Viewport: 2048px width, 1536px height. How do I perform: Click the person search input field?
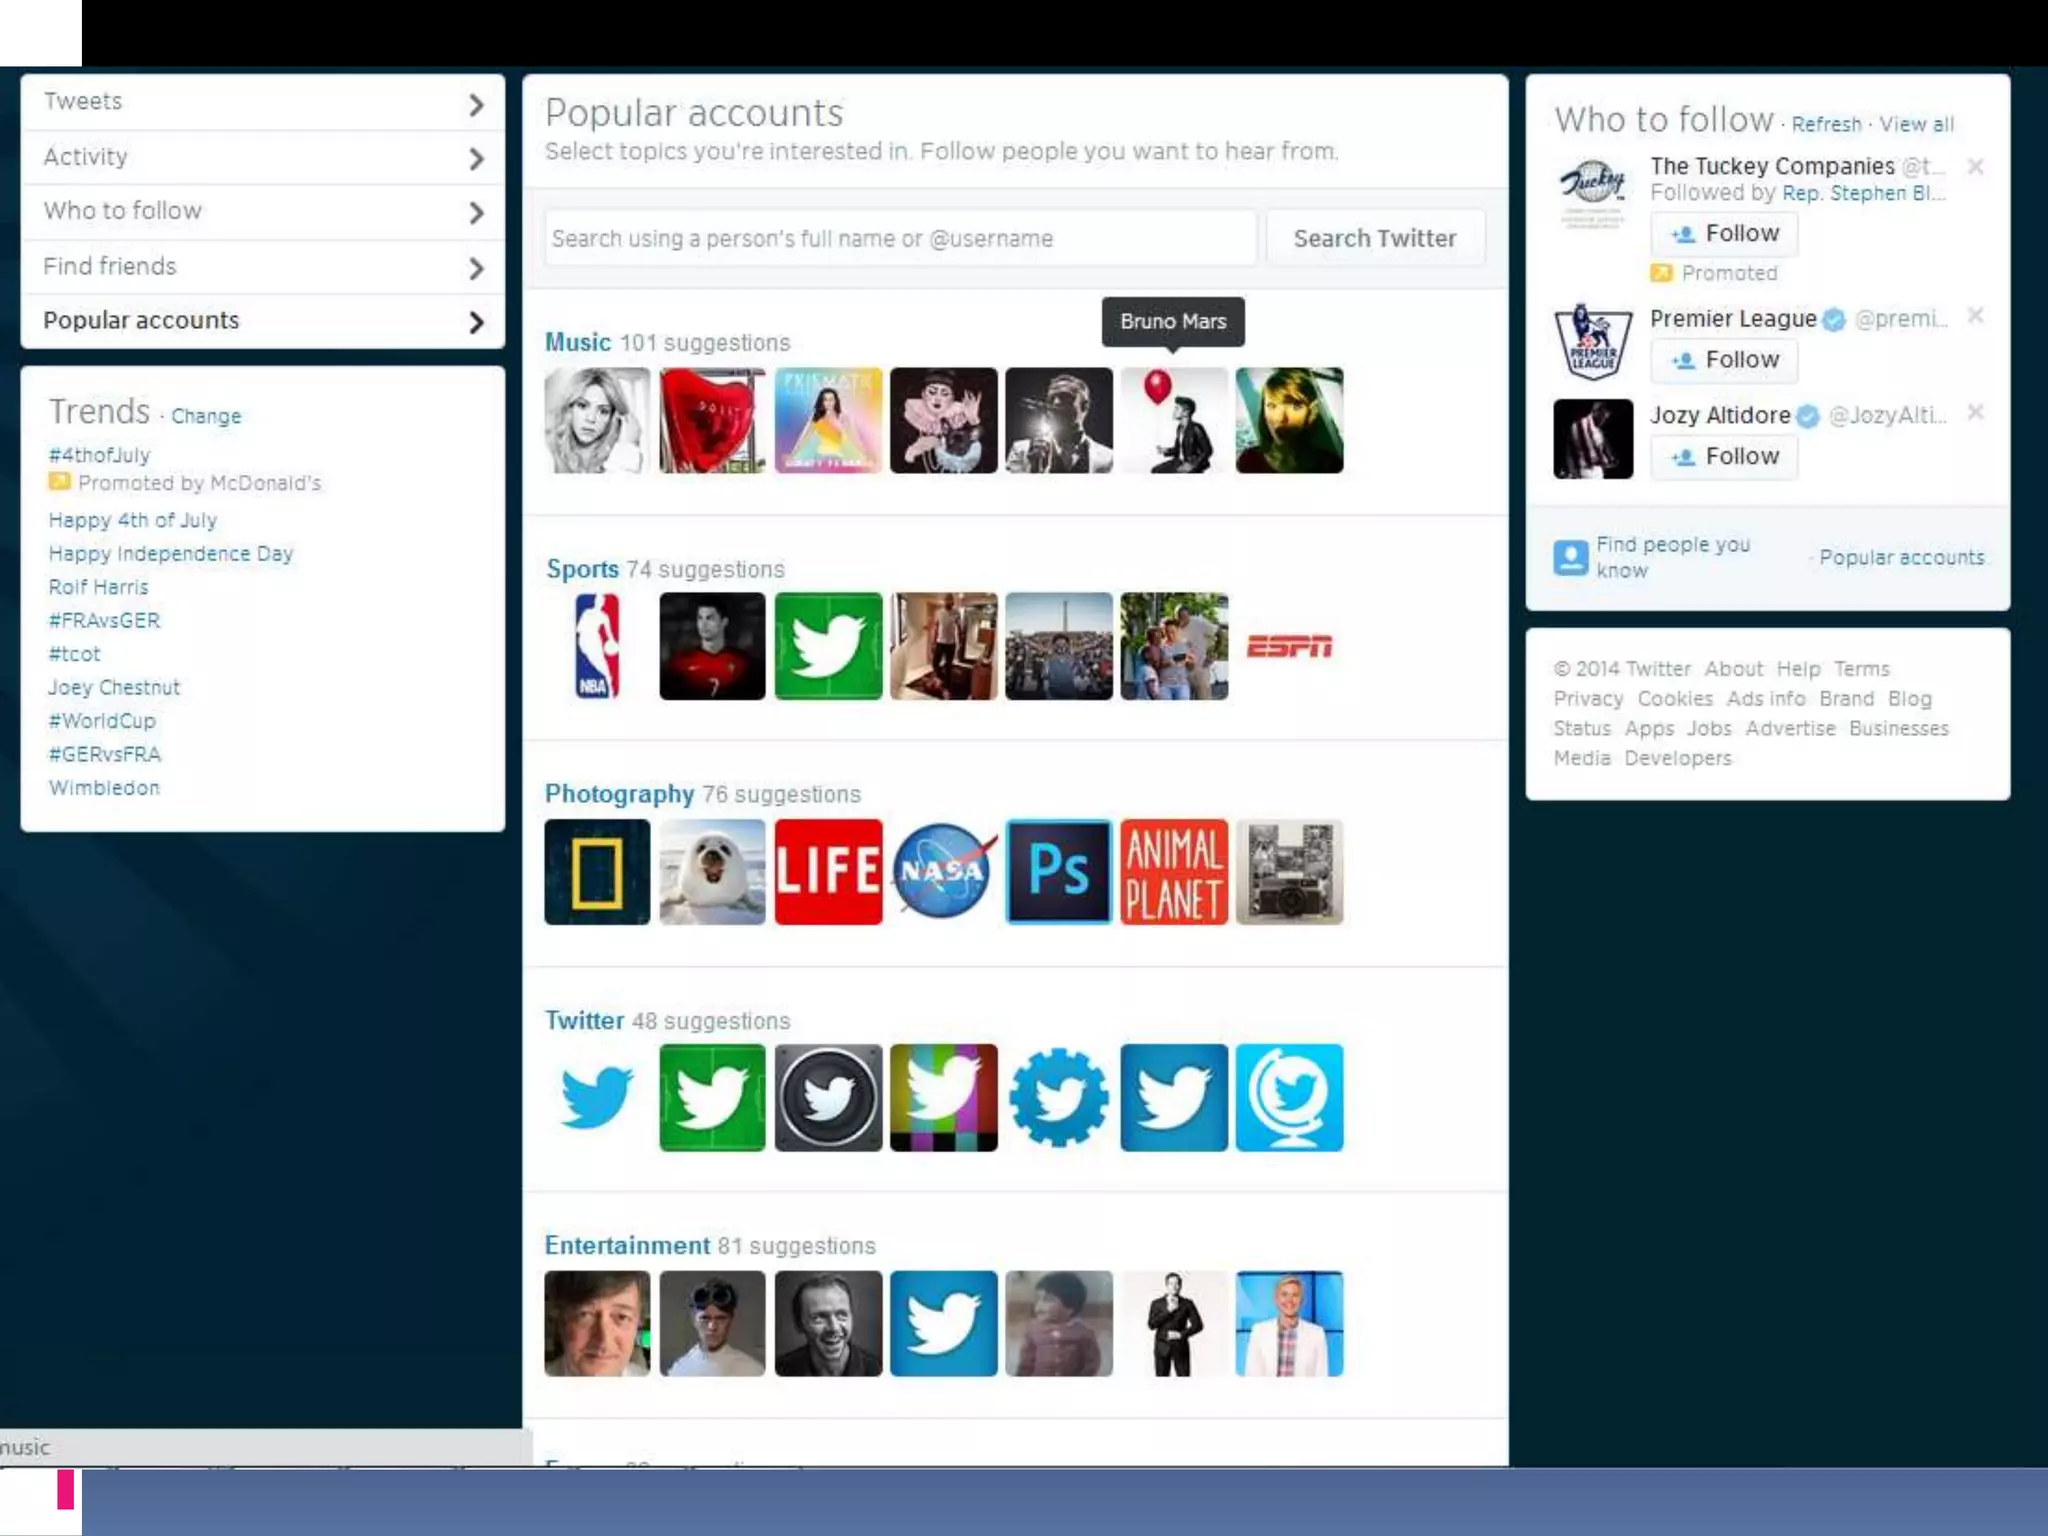(900, 238)
